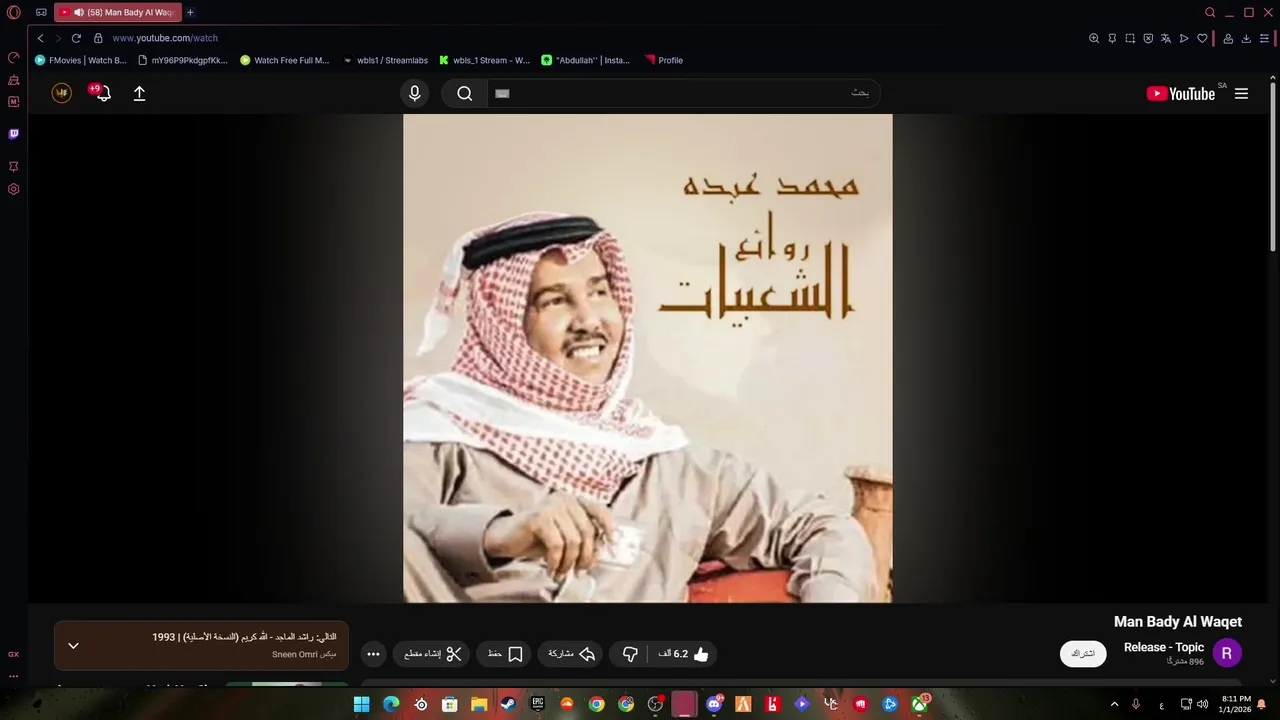Open the Opera GX main menu logo
Viewport: 1280px width, 720px height.
coord(14,12)
